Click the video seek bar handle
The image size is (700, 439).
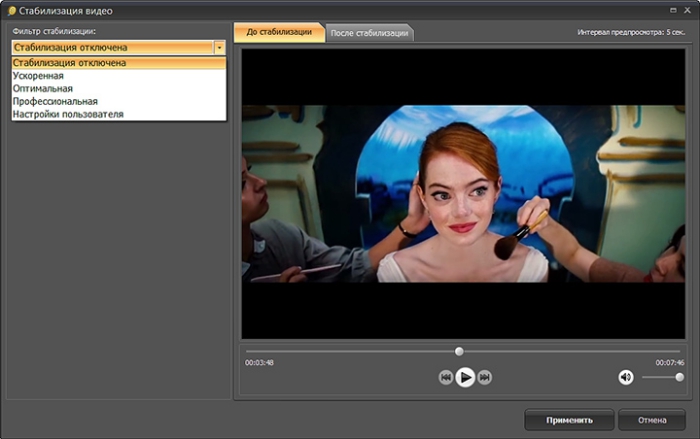pyautogui.click(x=459, y=351)
